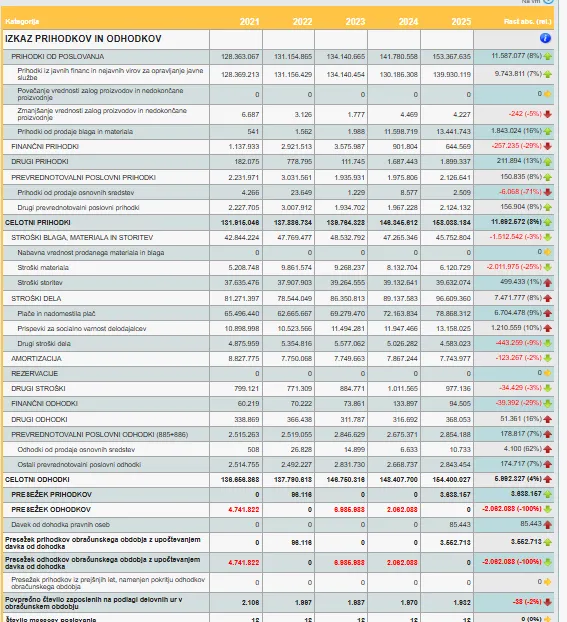Click red up arrow in STROŠKI DELA row

(x=548, y=298)
